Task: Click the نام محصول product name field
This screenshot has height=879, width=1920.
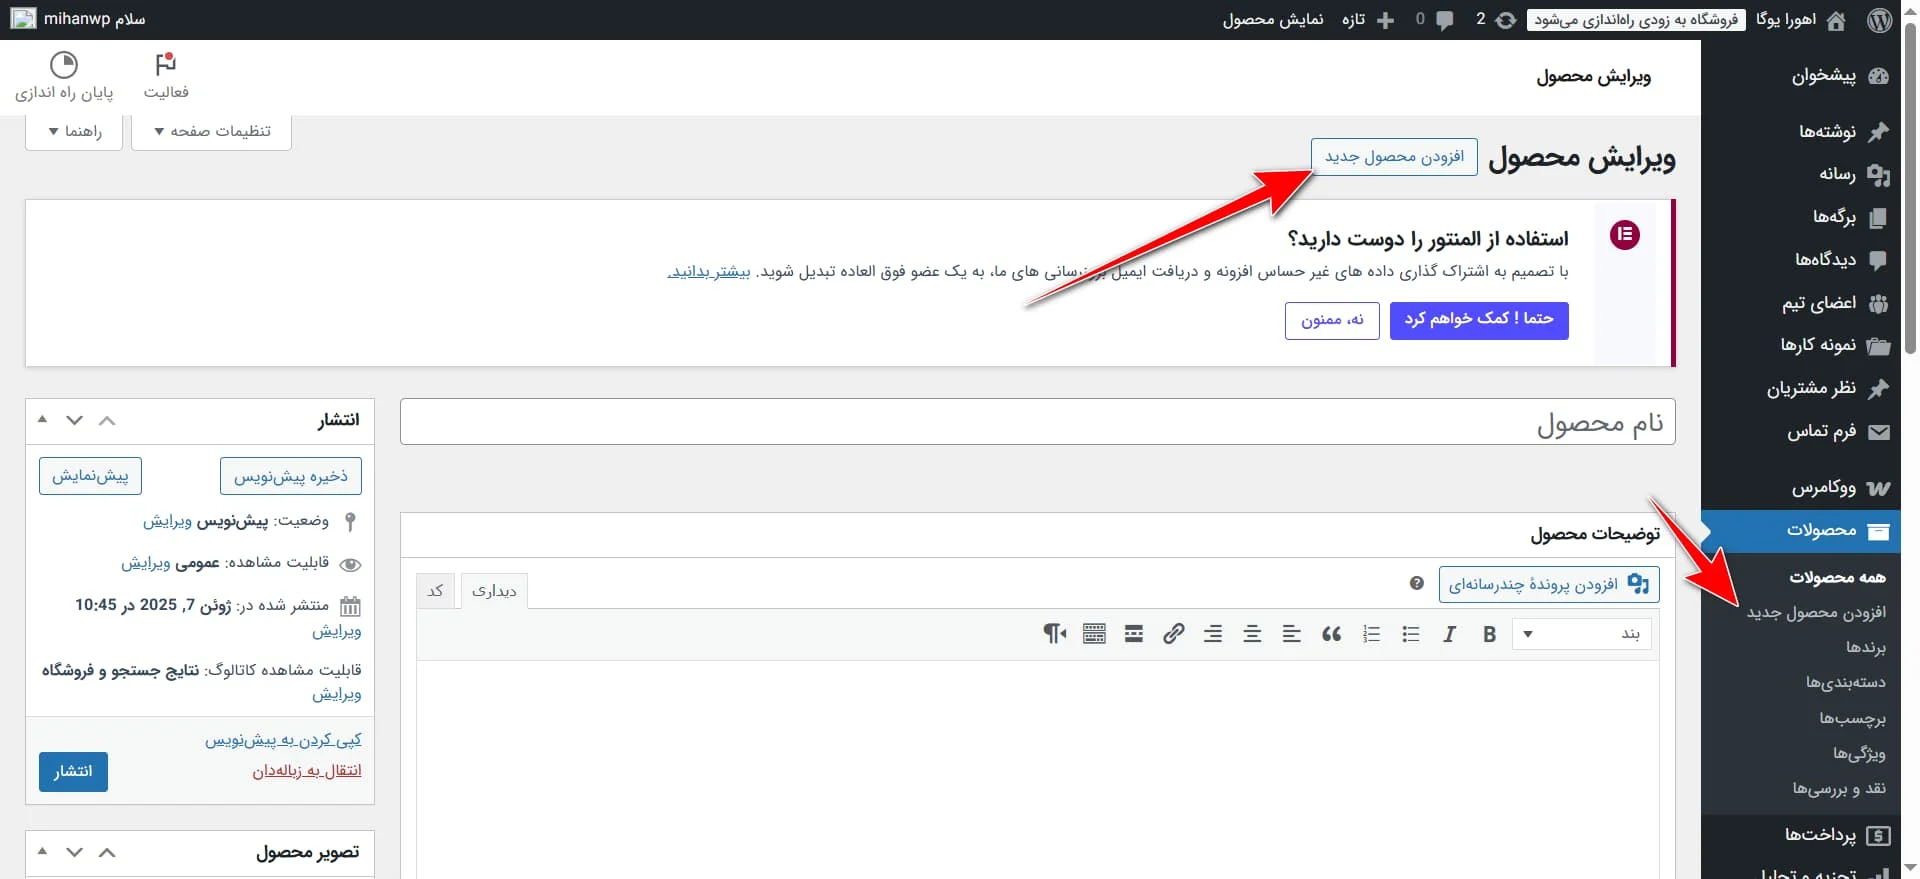Action: [x=1037, y=423]
